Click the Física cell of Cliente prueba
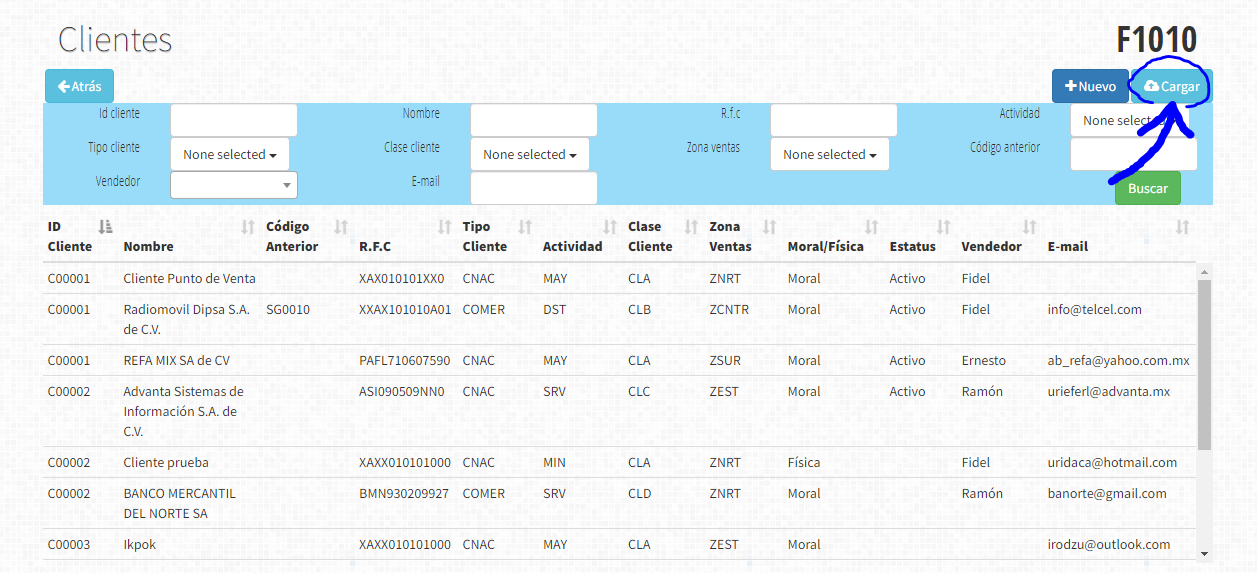The width and height of the screenshot is (1257, 573). coord(804,462)
